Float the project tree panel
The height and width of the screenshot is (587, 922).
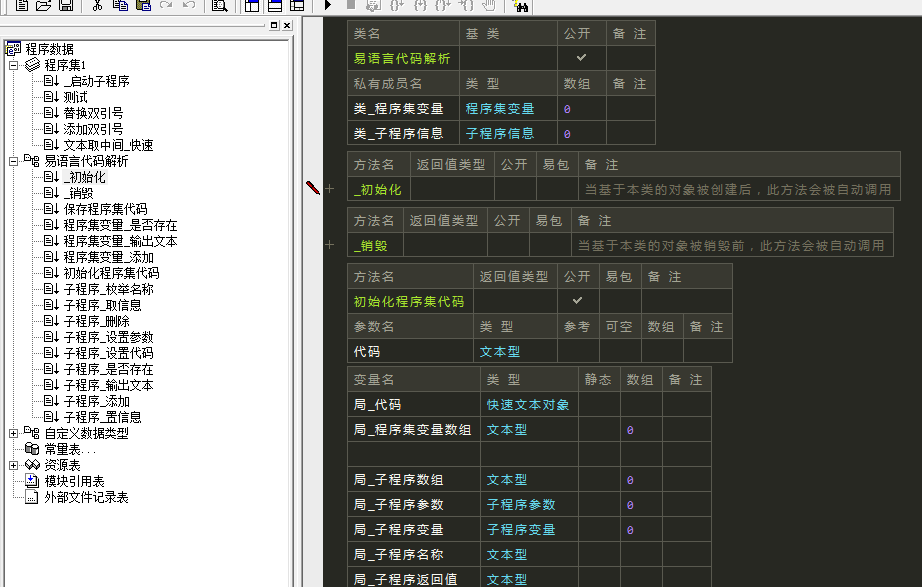click(274, 25)
